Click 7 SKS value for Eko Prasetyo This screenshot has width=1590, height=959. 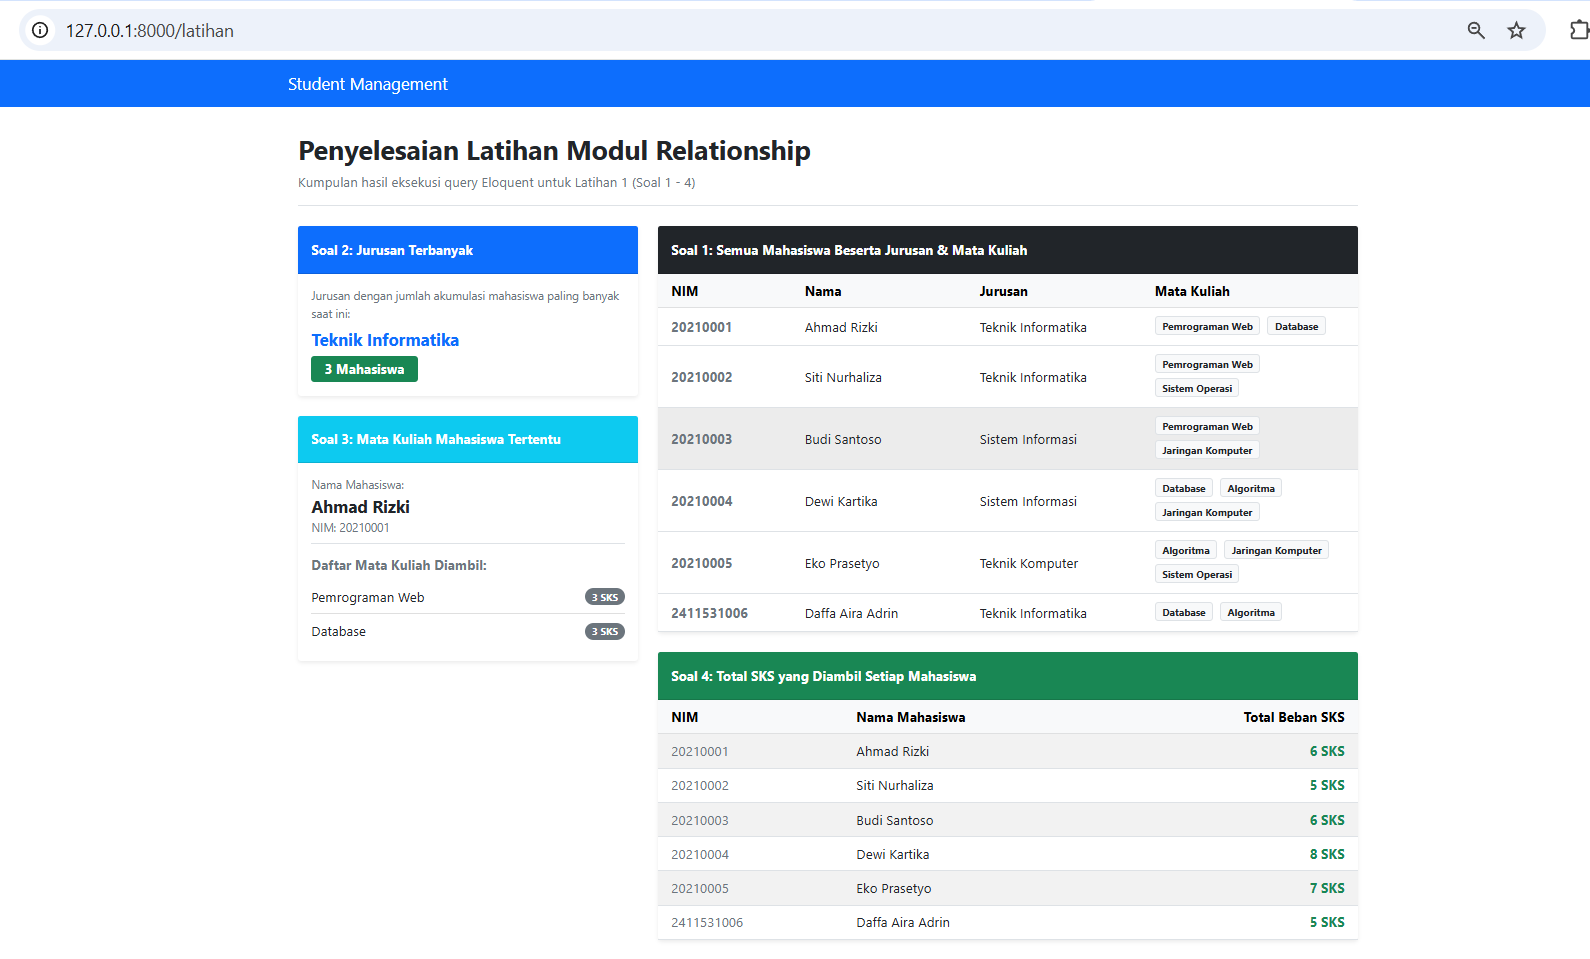click(1327, 888)
